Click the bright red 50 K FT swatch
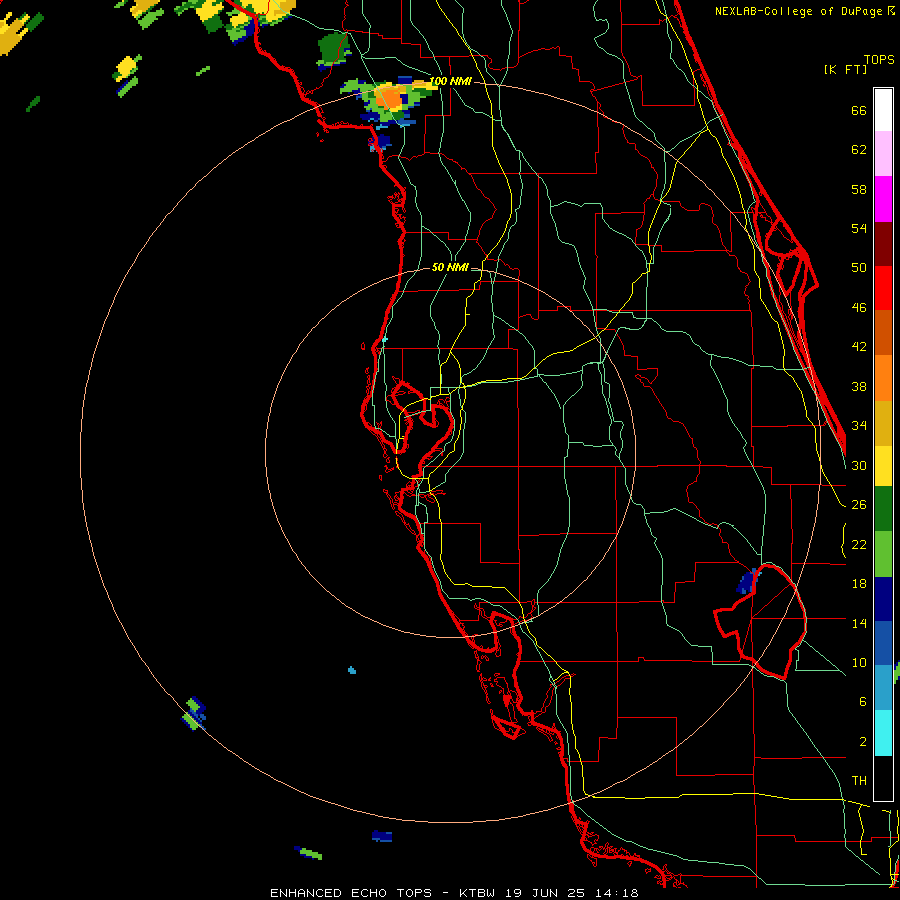The width and height of the screenshot is (900, 900). coord(883,288)
